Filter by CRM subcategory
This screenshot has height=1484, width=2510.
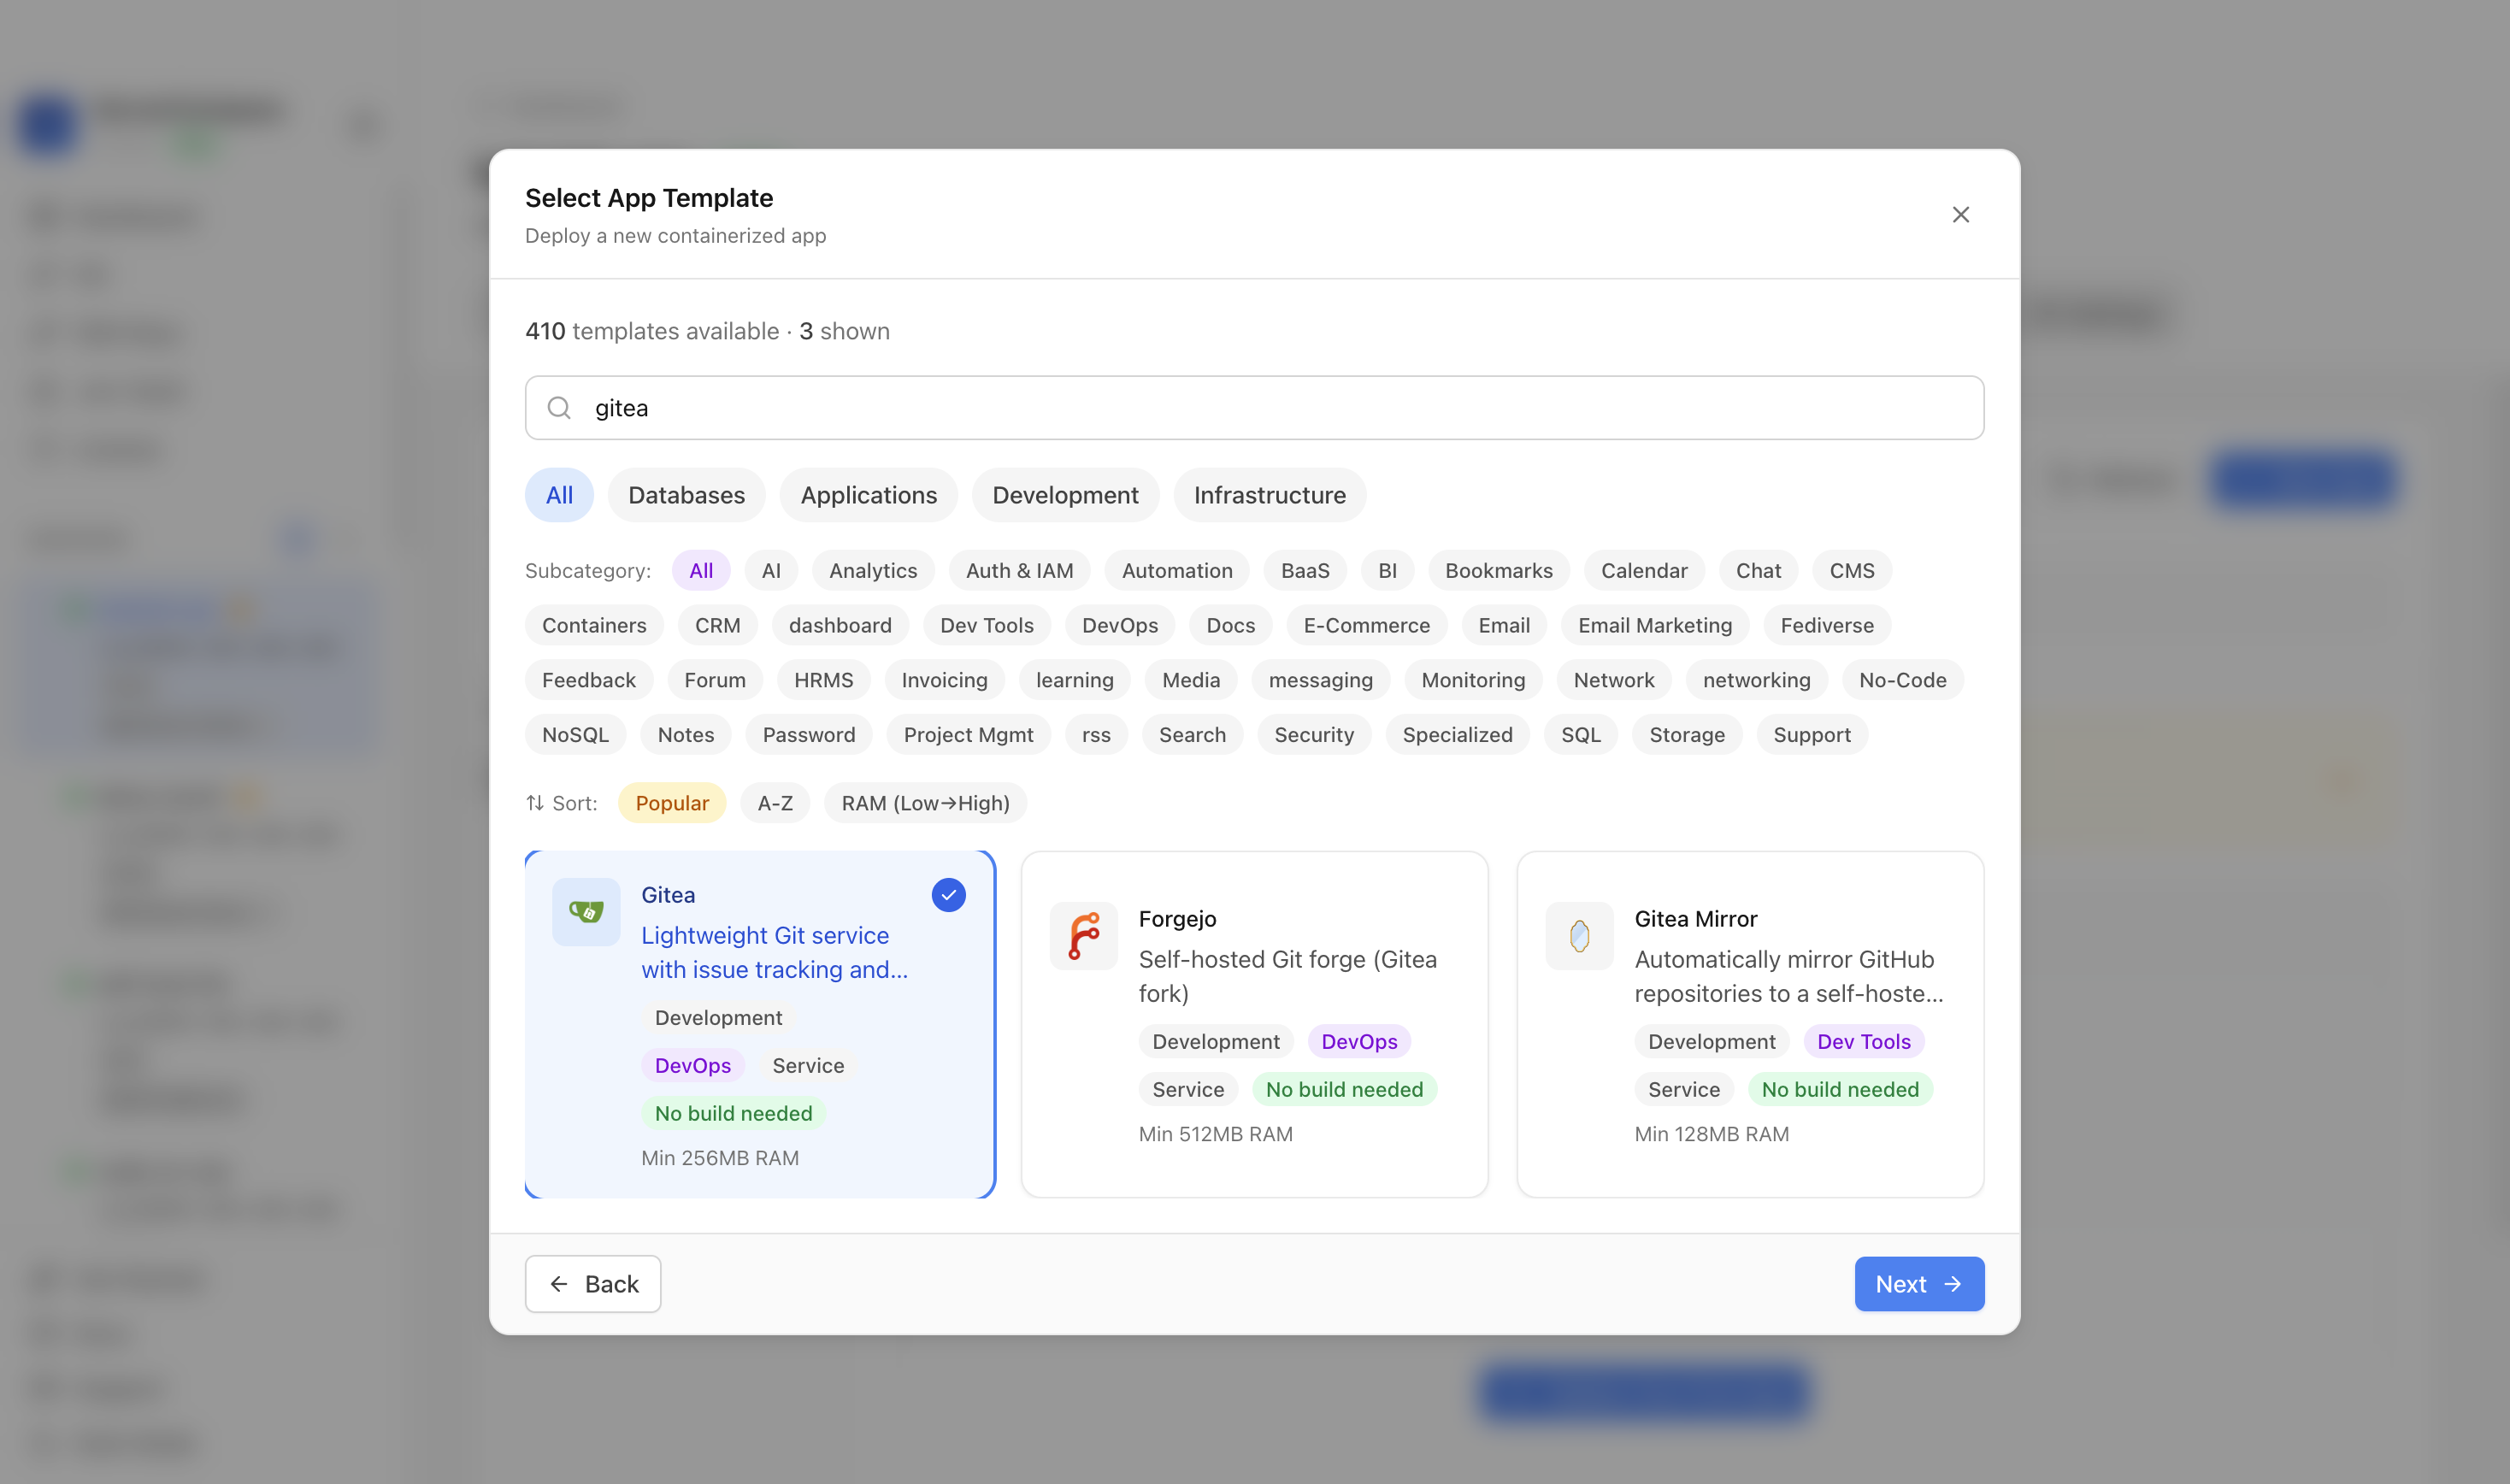(717, 625)
